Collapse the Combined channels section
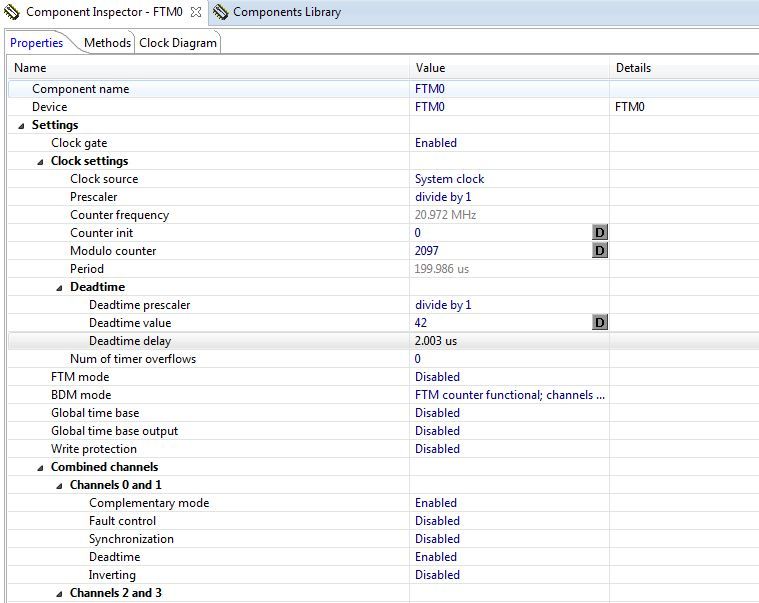759x603 pixels. 41,467
